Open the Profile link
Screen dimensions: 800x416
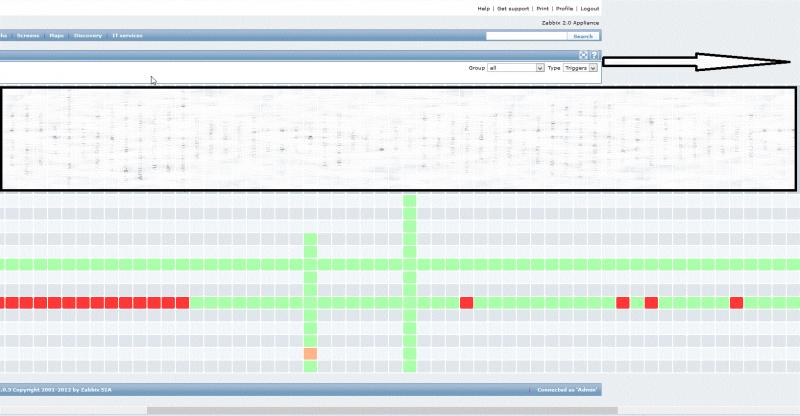coord(564,9)
